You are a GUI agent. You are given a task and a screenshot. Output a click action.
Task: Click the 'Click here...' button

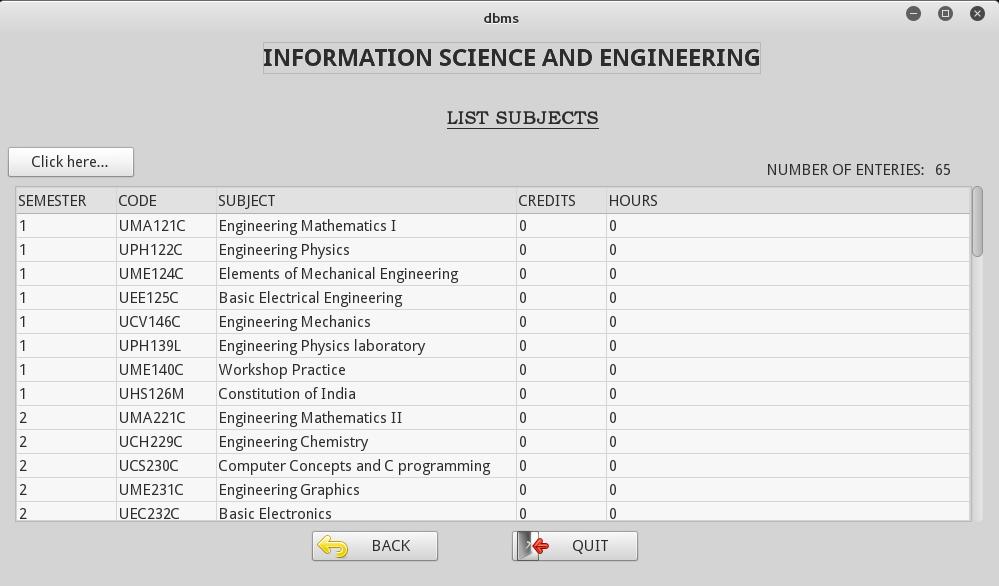click(x=71, y=162)
